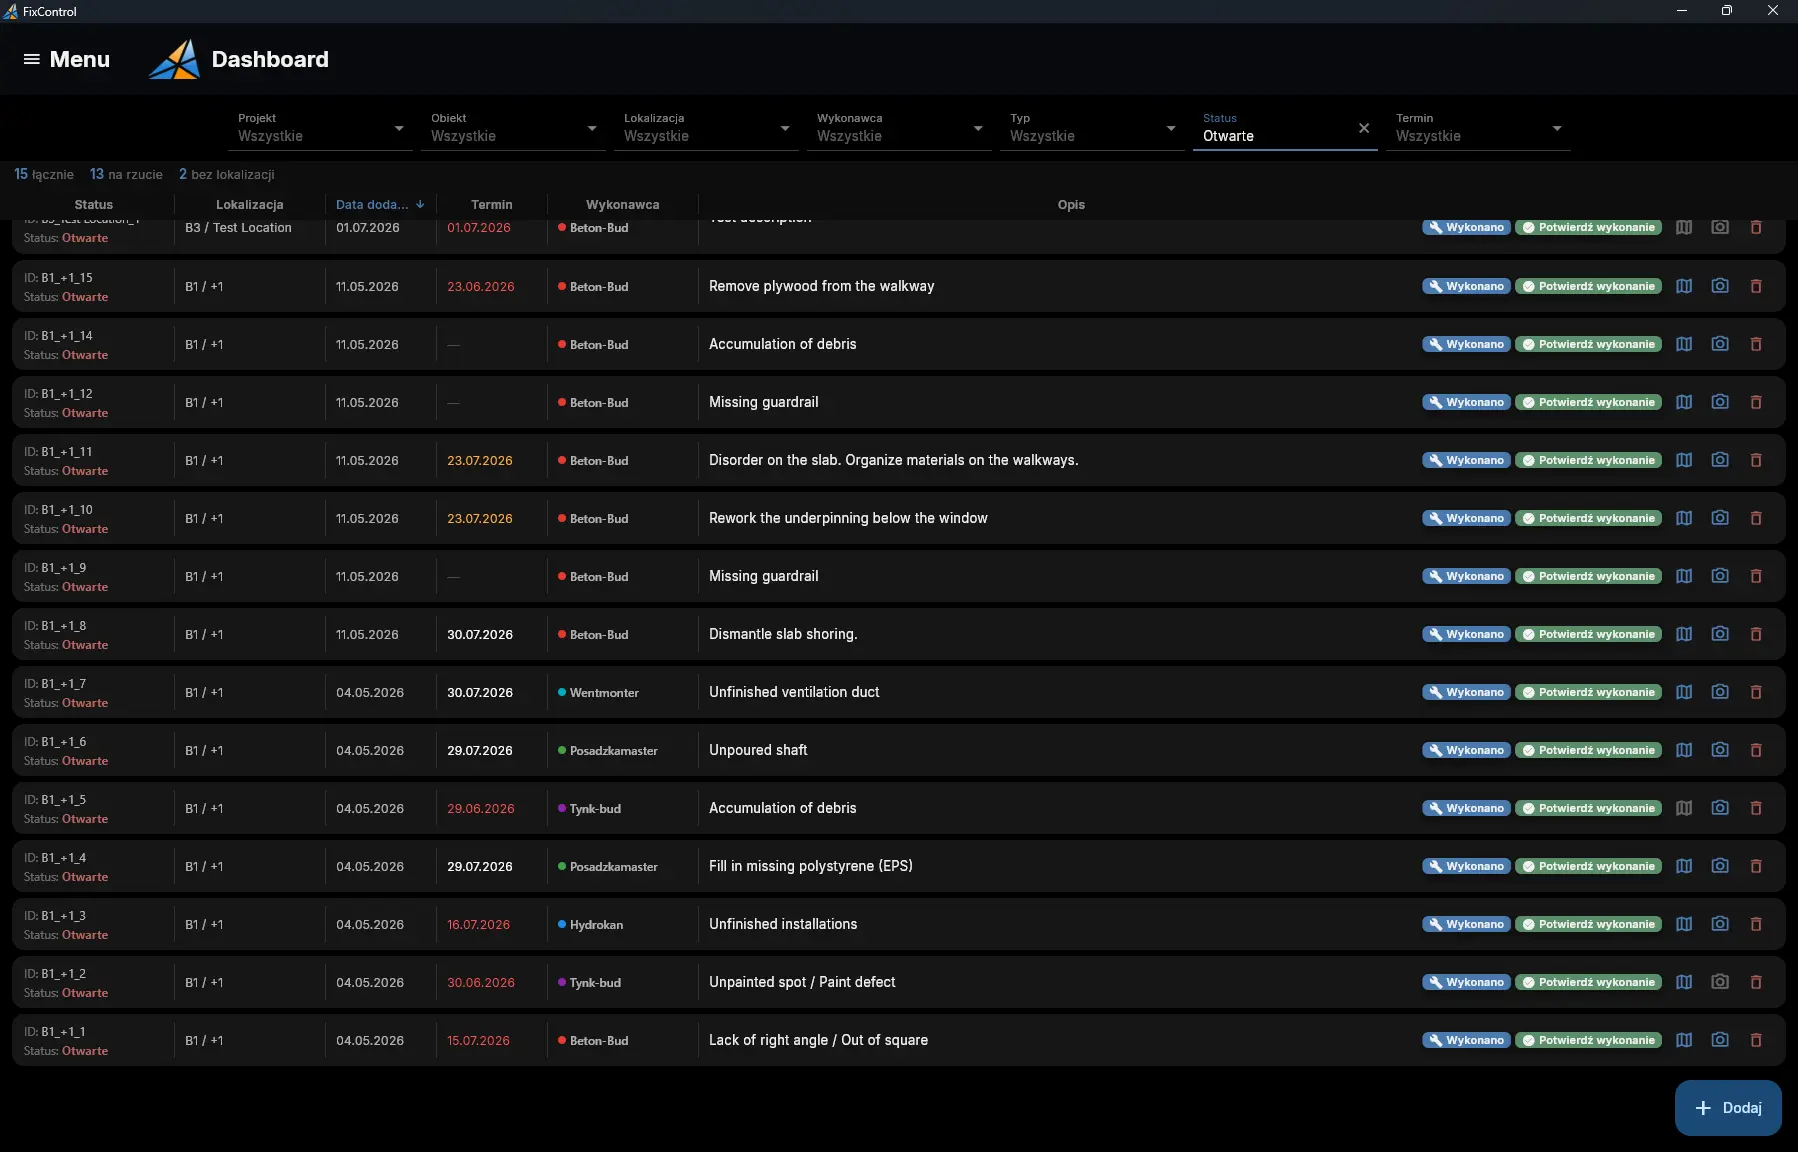The image size is (1798, 1152).
Task: Click the Wykonawca column header
Action: coord(623,204)
